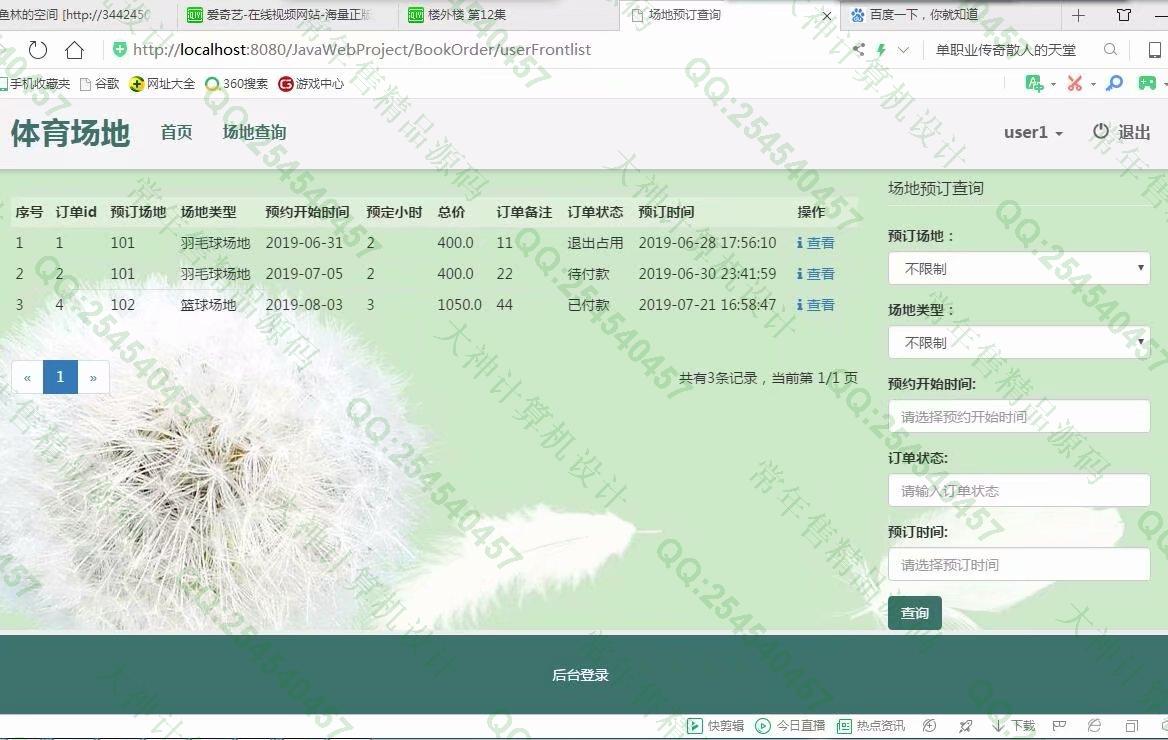This screenshot has height=740, width=1168.
Task: View the 已付款 basketball order
Action: [x=816, y=305]
